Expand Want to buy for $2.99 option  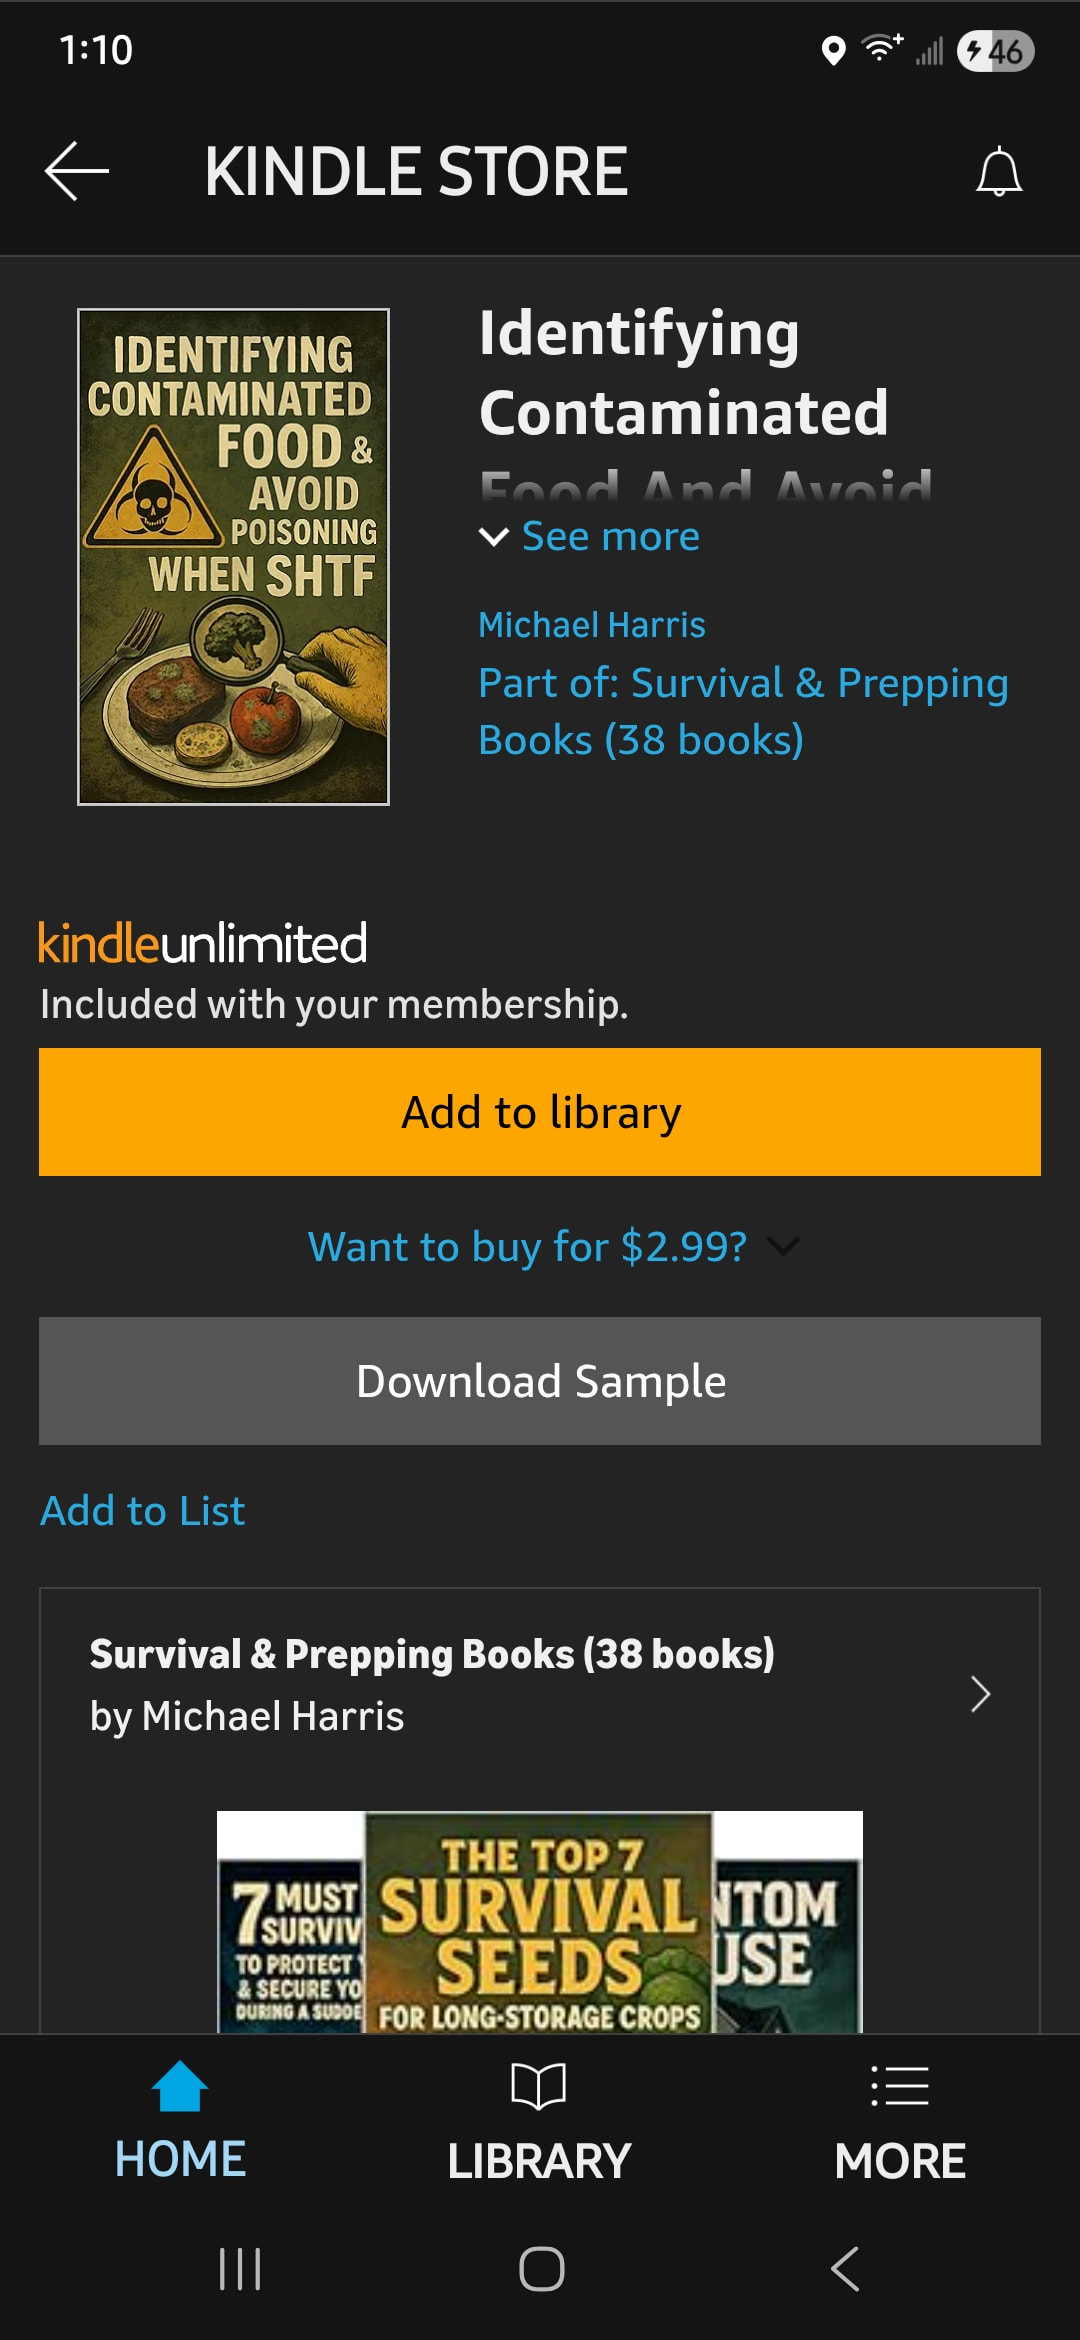pos(553,1246)
